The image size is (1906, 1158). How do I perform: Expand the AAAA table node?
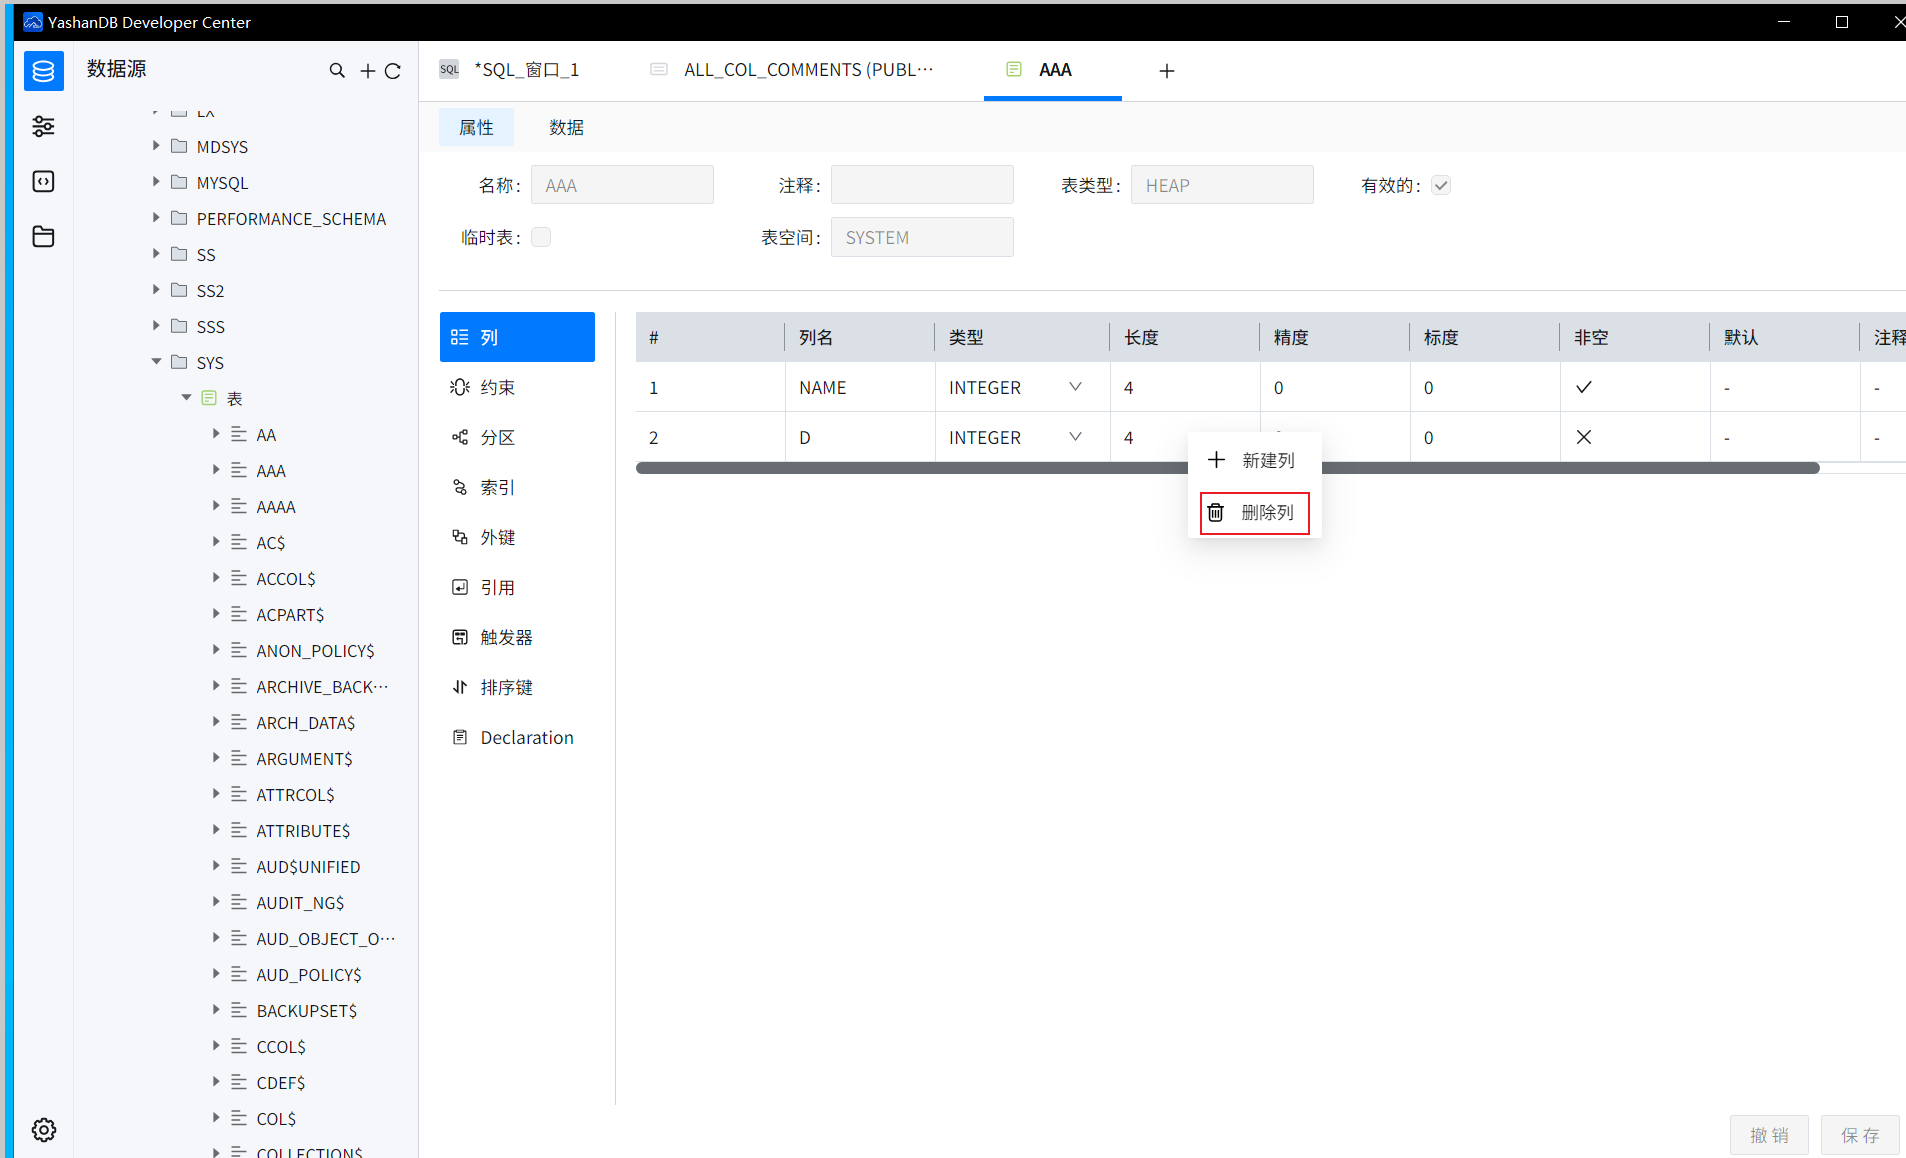coord(216,506)
